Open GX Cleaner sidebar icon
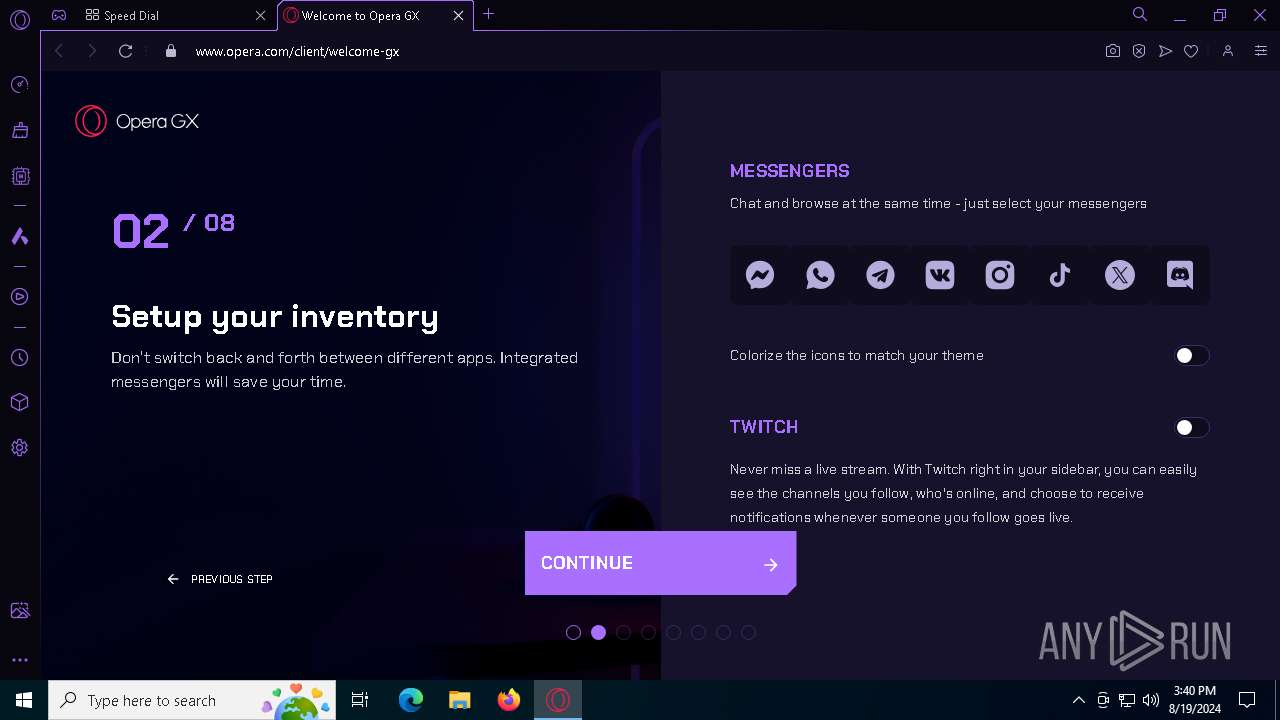Viewport: 1280px width, 720px height. click(19, 130)
